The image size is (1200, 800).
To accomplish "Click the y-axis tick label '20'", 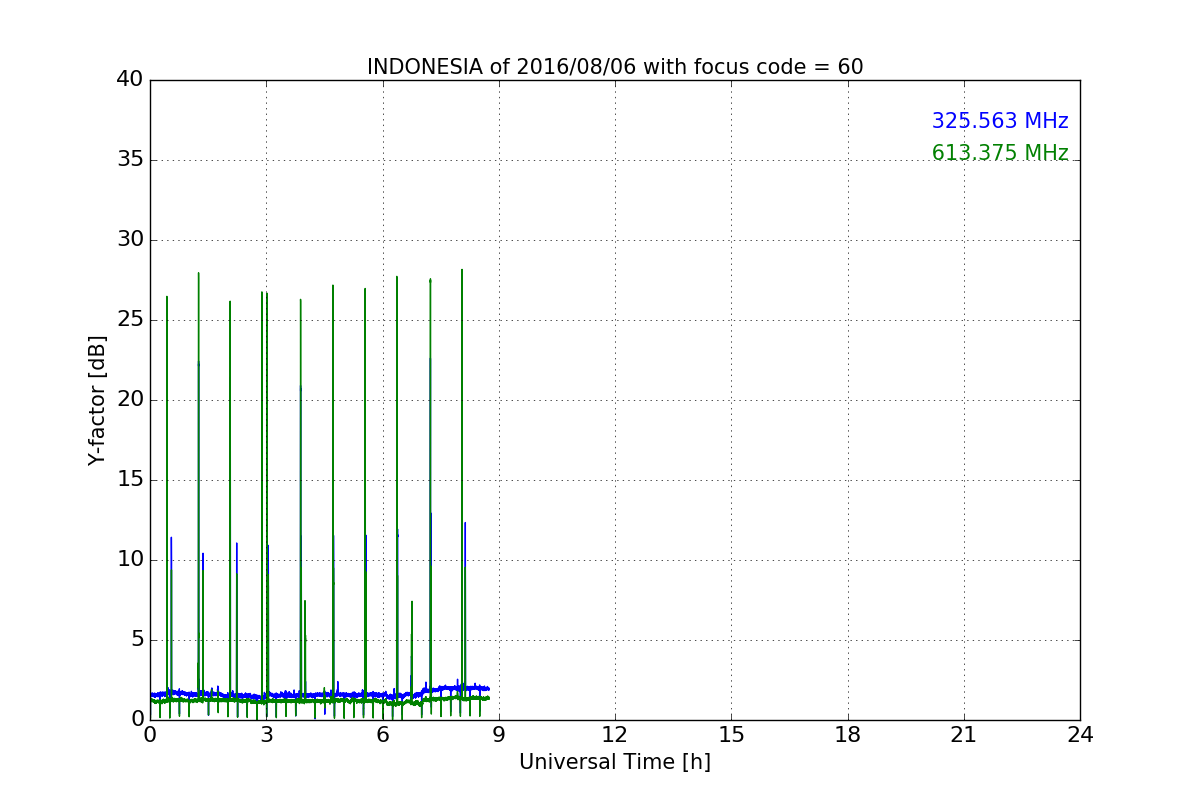I will tap(130, 400).
